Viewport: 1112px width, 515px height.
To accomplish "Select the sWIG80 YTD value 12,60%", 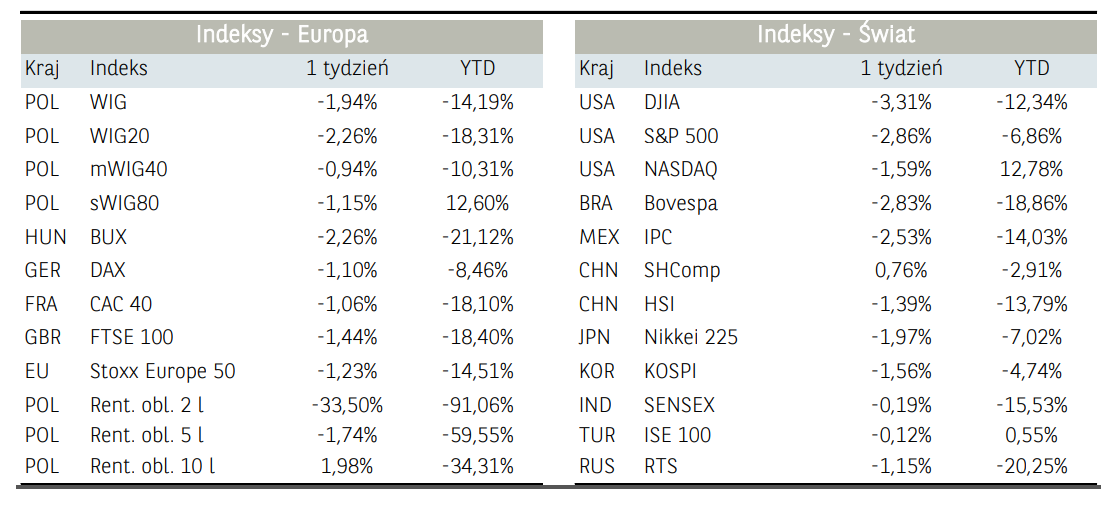I will point(477,204).
